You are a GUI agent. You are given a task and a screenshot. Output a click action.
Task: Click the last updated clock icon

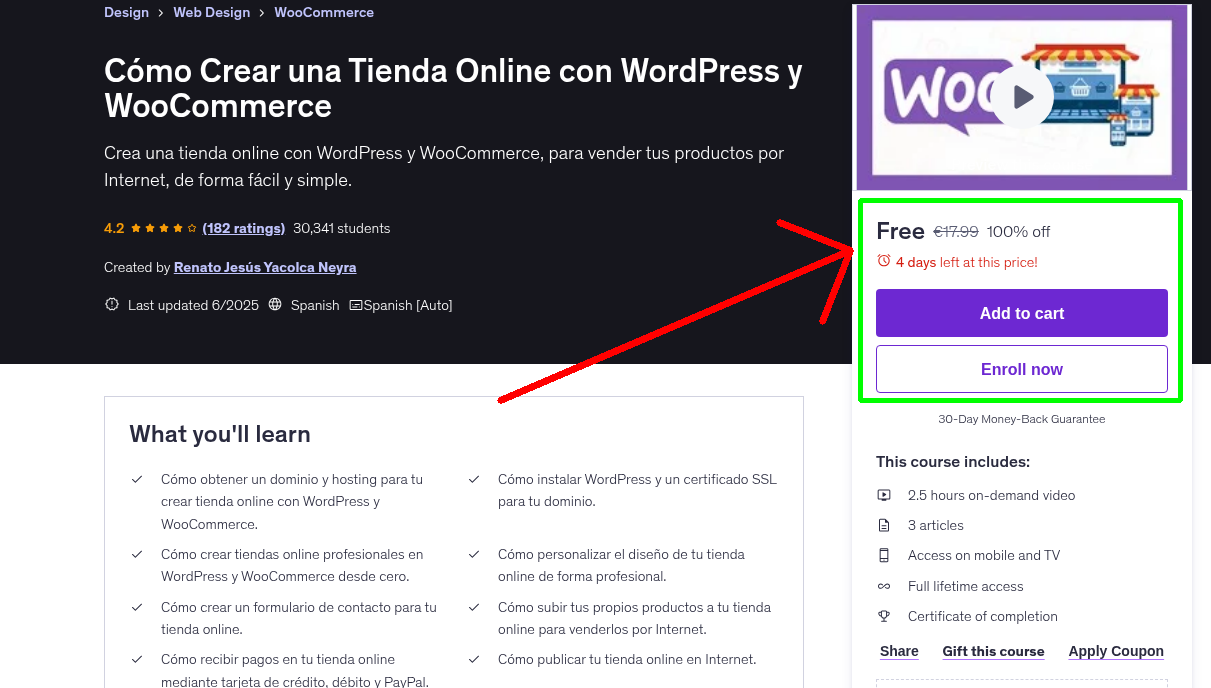[111, 304]
